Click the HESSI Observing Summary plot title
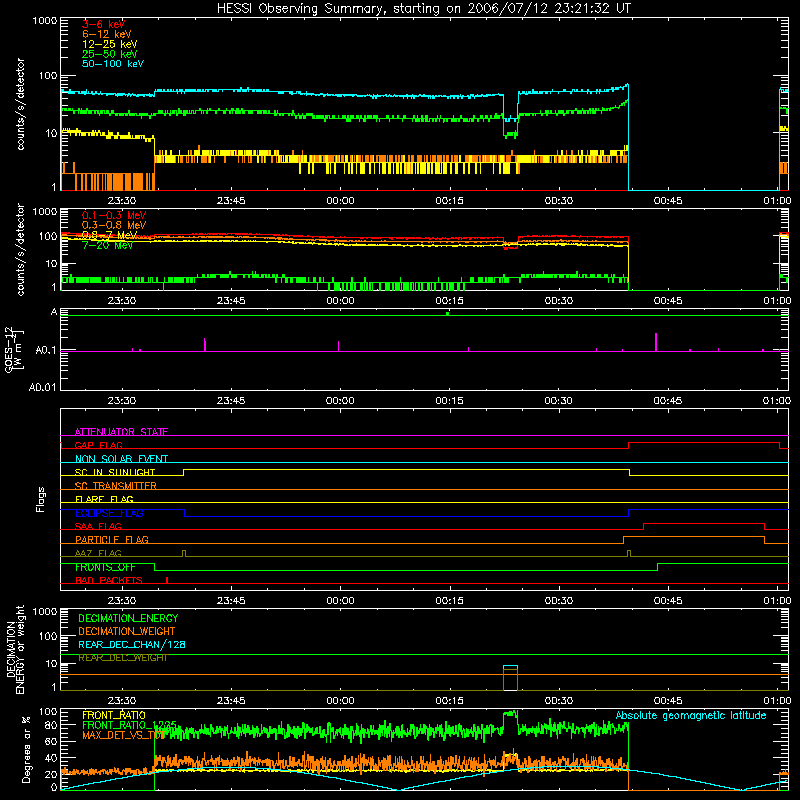 (424, 9)
